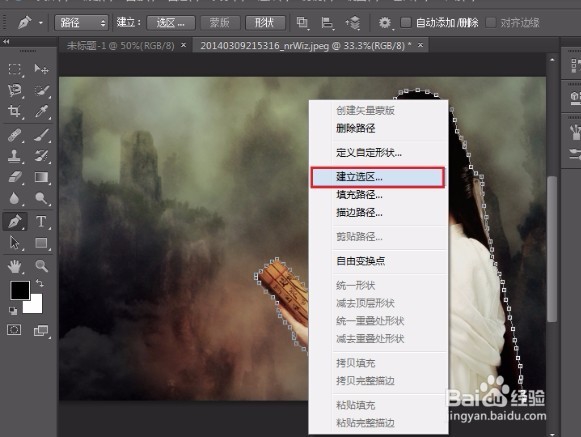The height and width of the screenshot is (437, 581).
Task: Collapse the toolbox double-arrow
Action: (x=6, y=42)
